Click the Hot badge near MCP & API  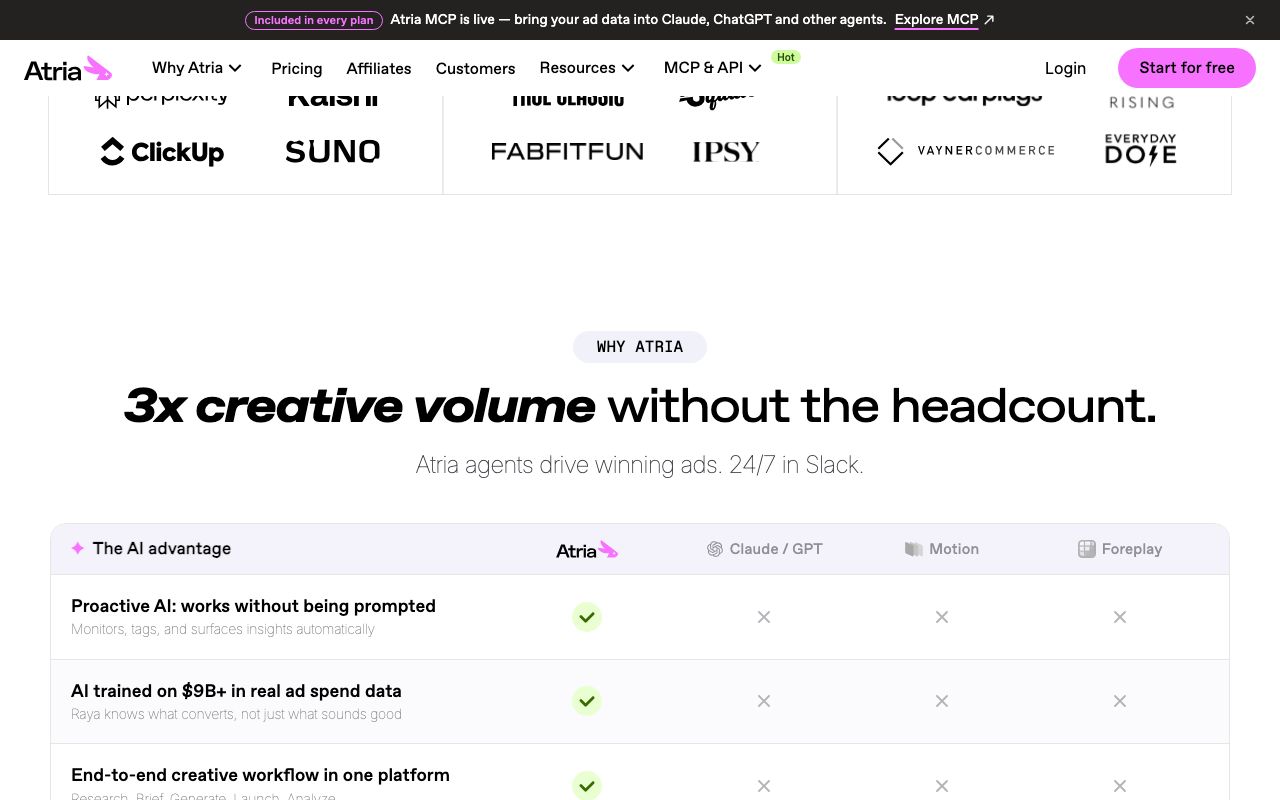(x=786, y=57)
